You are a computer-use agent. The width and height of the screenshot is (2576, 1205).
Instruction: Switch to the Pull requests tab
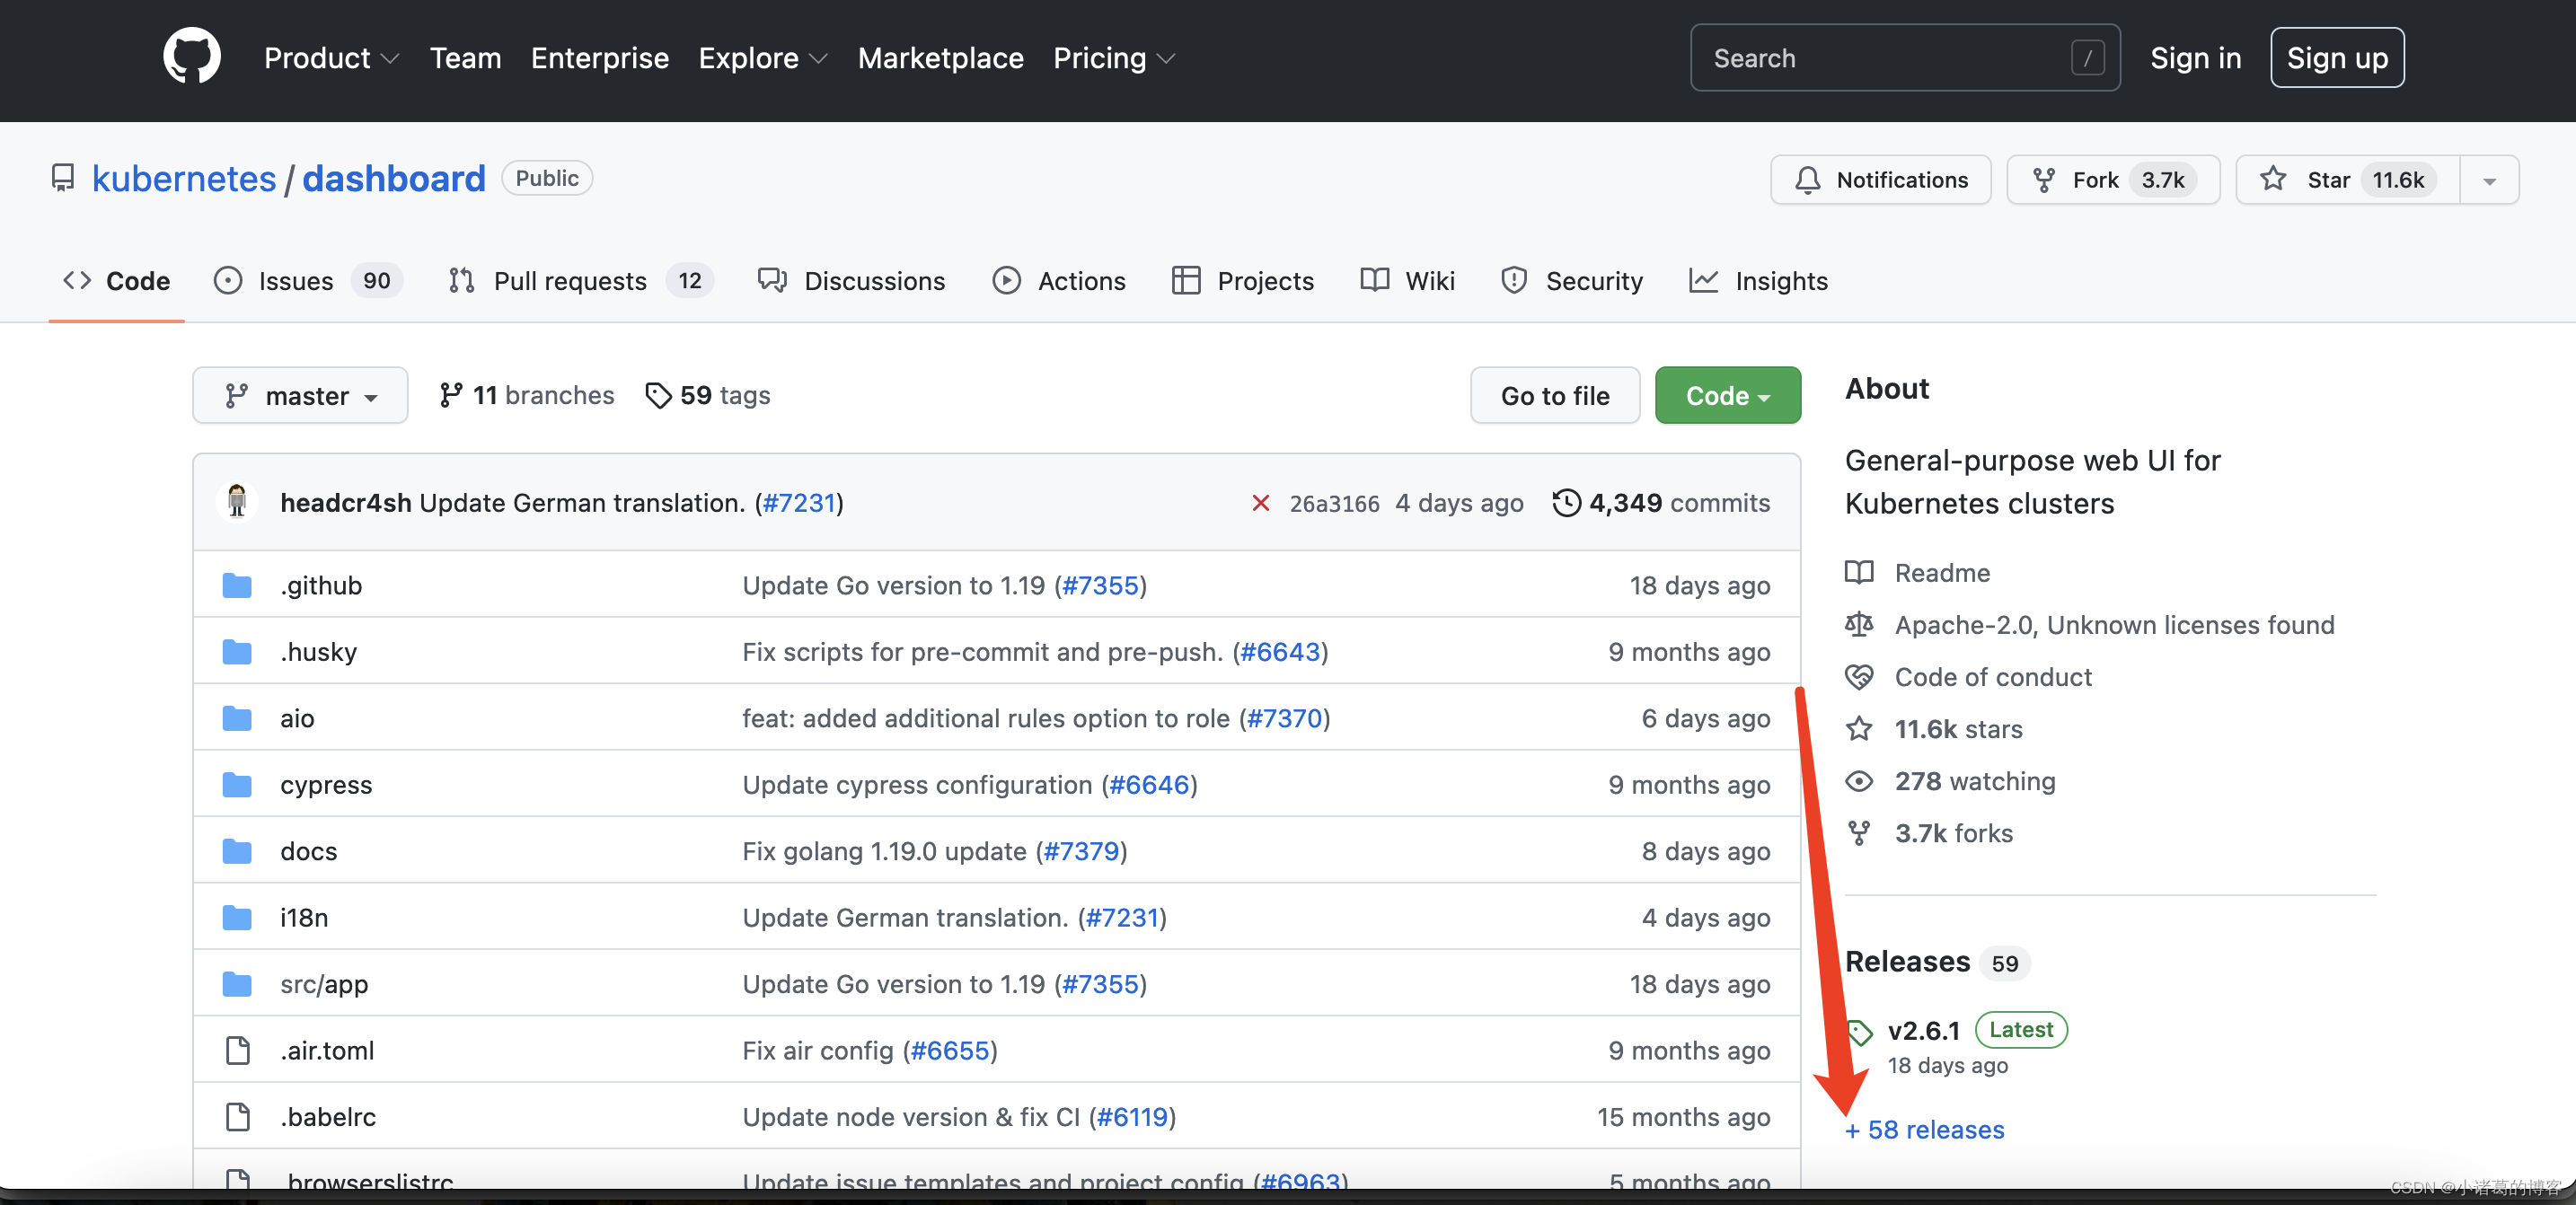(582, 281)
